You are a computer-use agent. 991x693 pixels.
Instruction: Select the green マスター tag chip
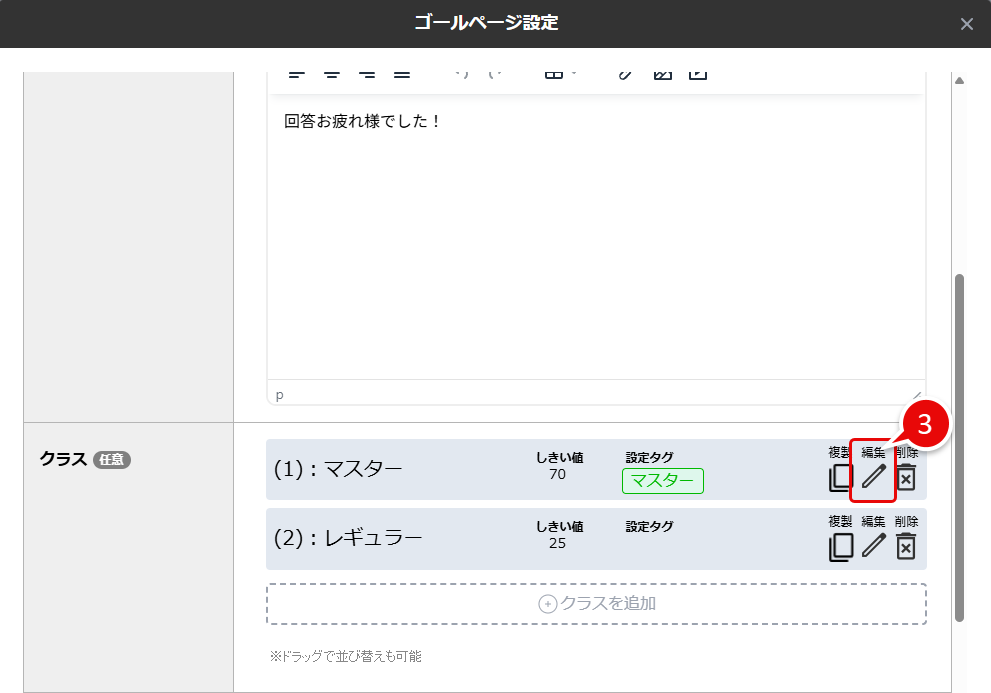coord(663,481)
